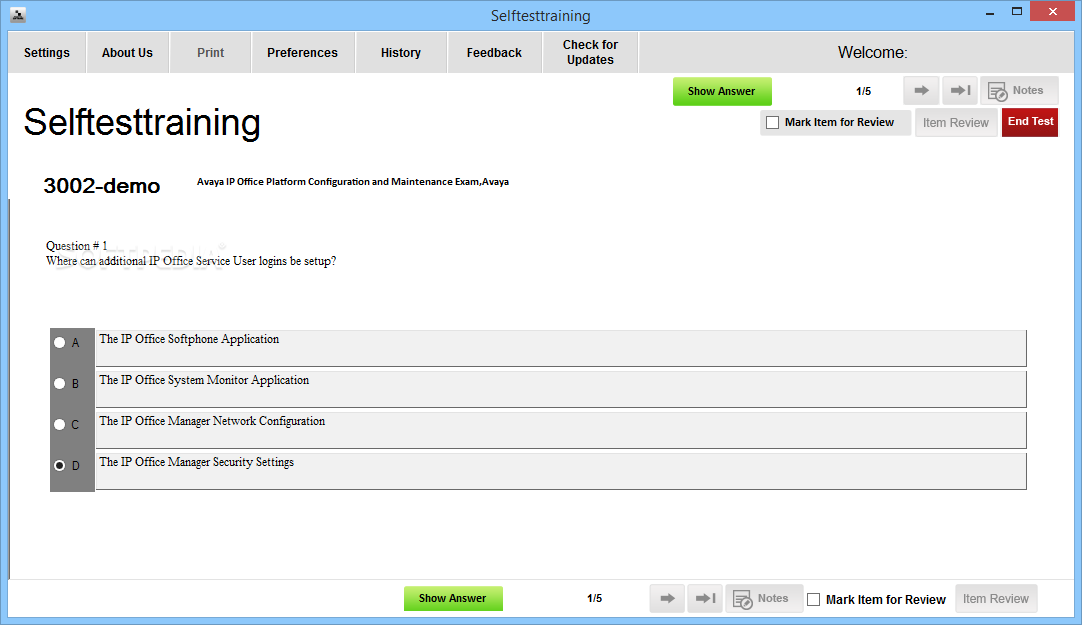Image resolution: width=1082 pixels, height=625 pixels.
Task: Minimize the Selftesttraining window
Action: pyautogui.click(x=990, y=12)
